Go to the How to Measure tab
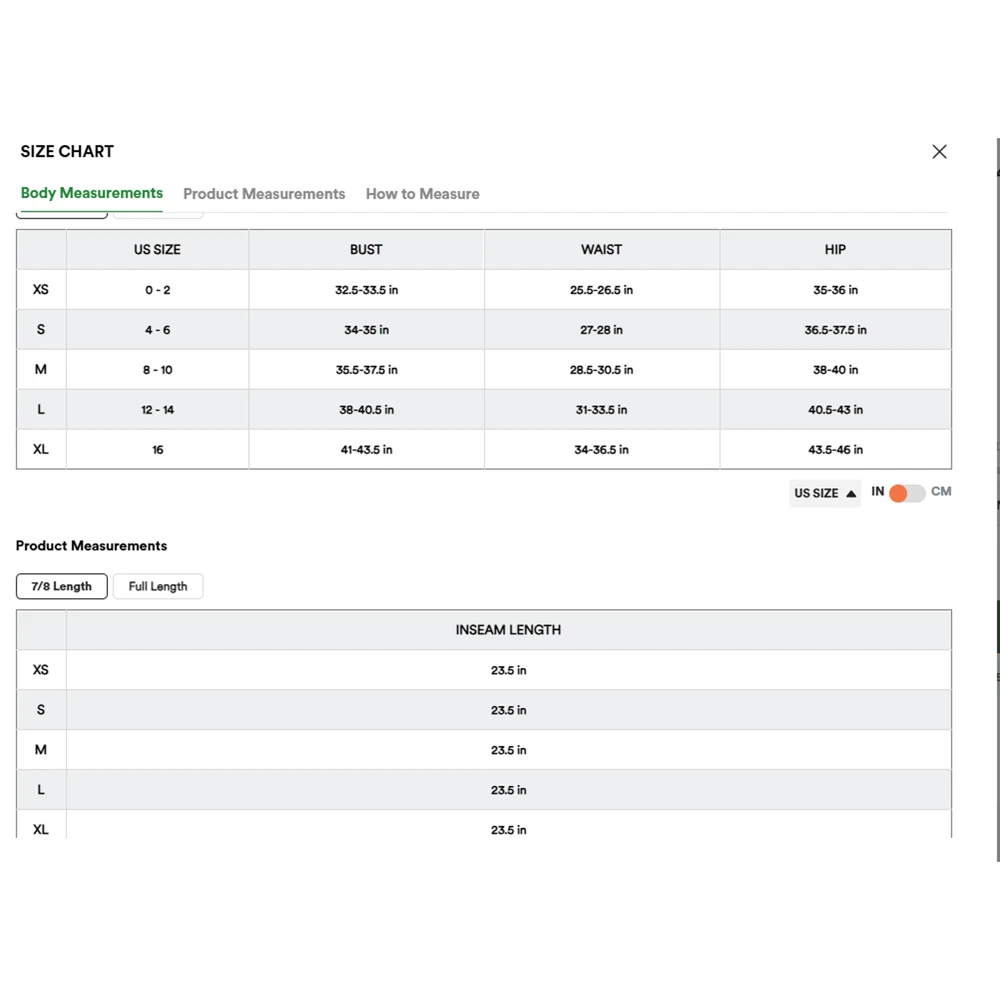The width and height of the screenshot is (1000, 1000). [x=422, y=194]
